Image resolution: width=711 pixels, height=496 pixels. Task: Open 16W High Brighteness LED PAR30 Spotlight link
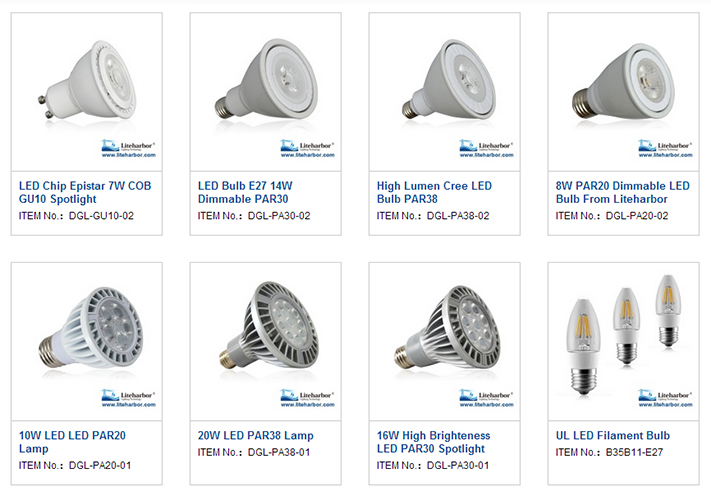pyautogui.click(x=433, y=442)
